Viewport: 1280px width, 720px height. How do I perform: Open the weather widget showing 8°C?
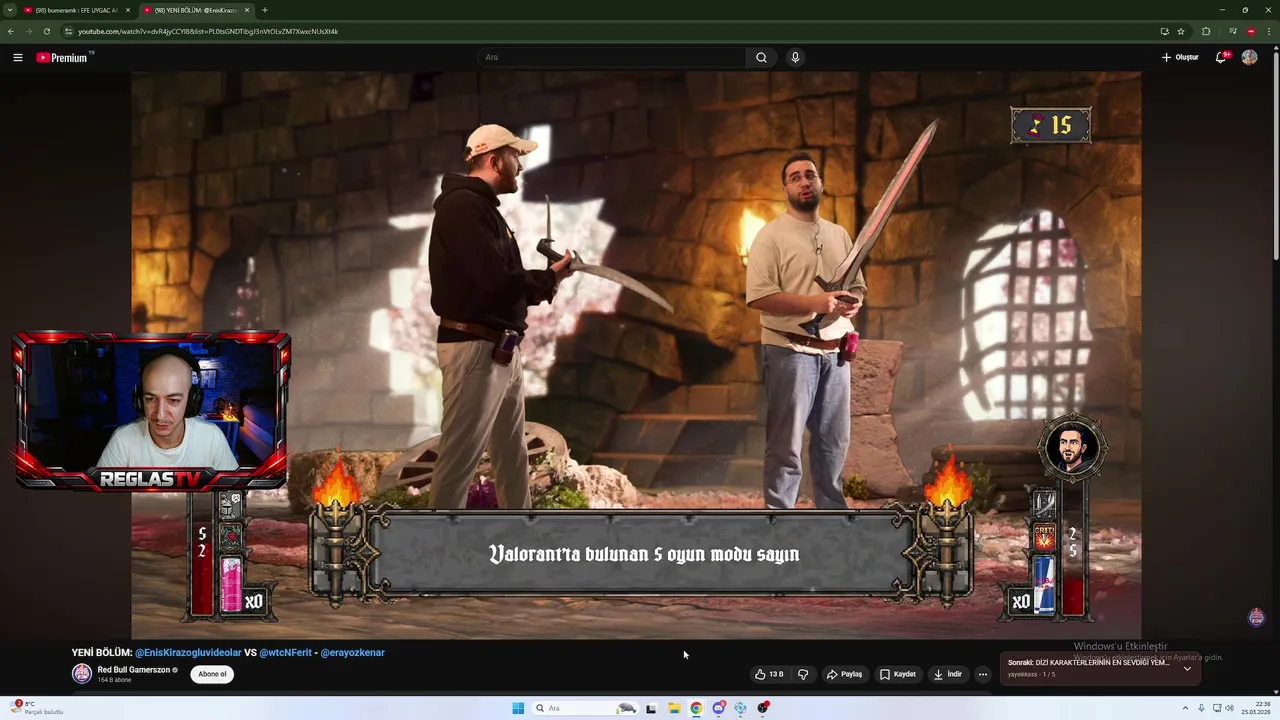[x=38, y=708]
